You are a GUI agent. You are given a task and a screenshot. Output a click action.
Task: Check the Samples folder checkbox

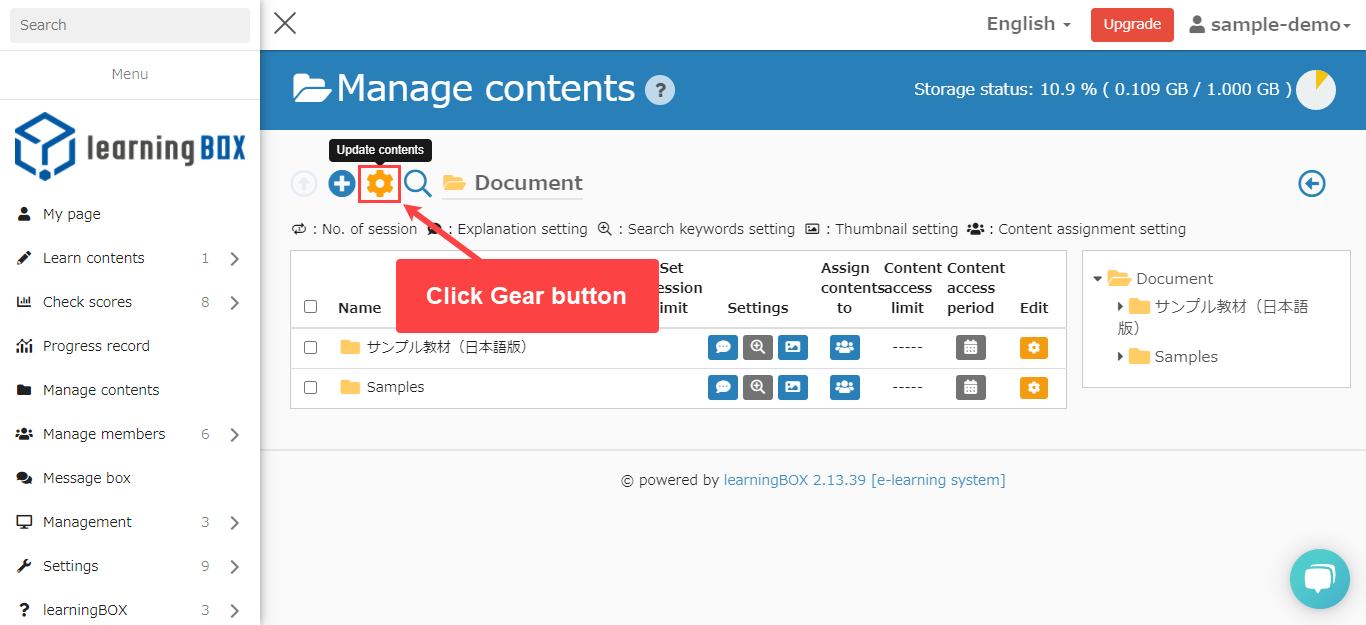click(310, 387)
